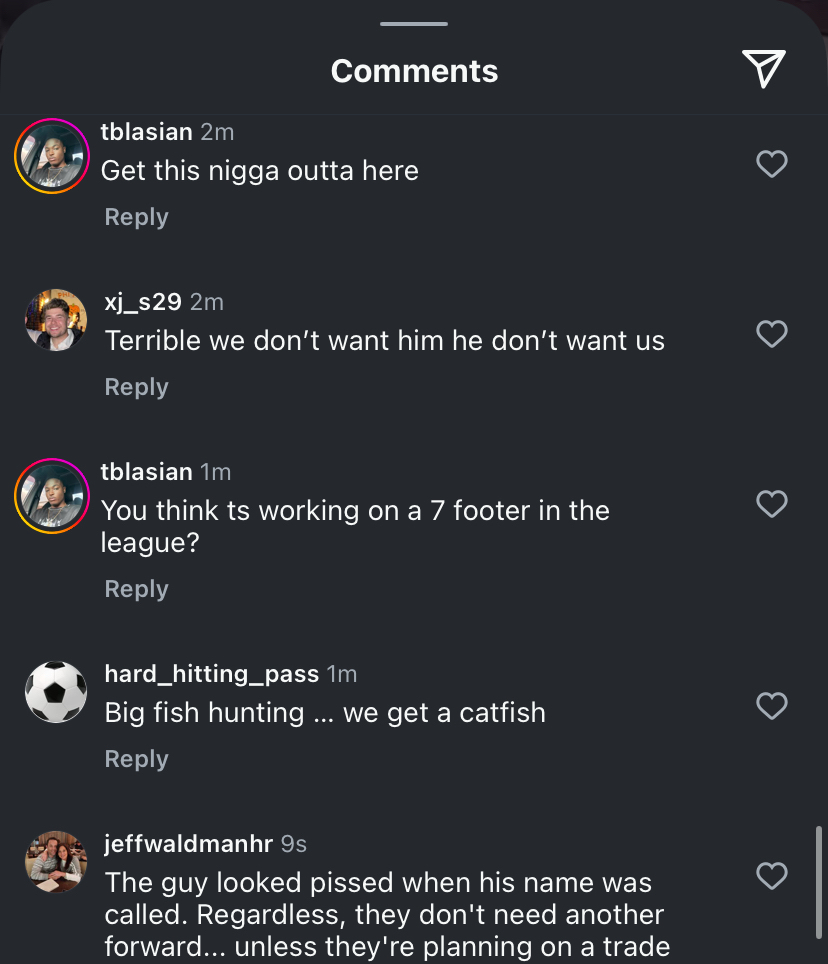
Task: Open tblasian avatar on second comment
Action: point(52,496)
